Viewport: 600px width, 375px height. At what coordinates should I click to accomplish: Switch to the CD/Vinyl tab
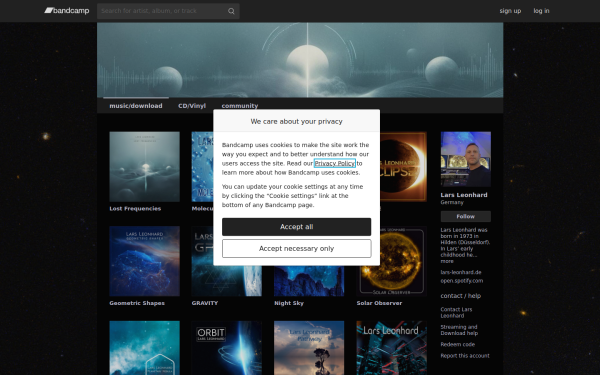[192, 106]
